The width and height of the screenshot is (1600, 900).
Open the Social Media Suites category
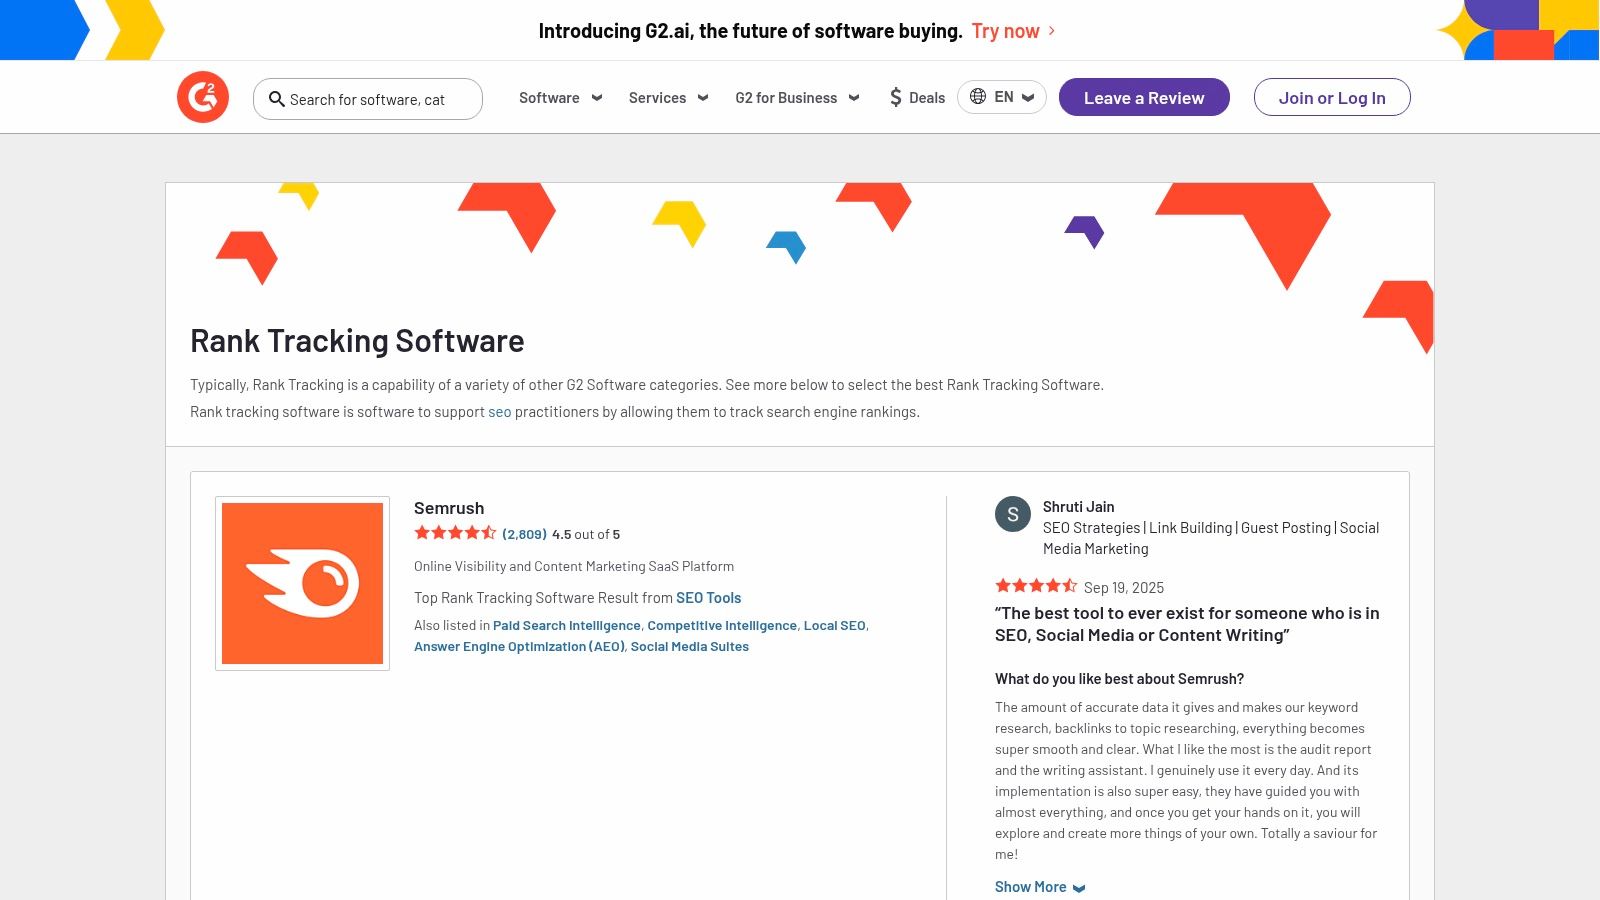[x=690, y=646]
